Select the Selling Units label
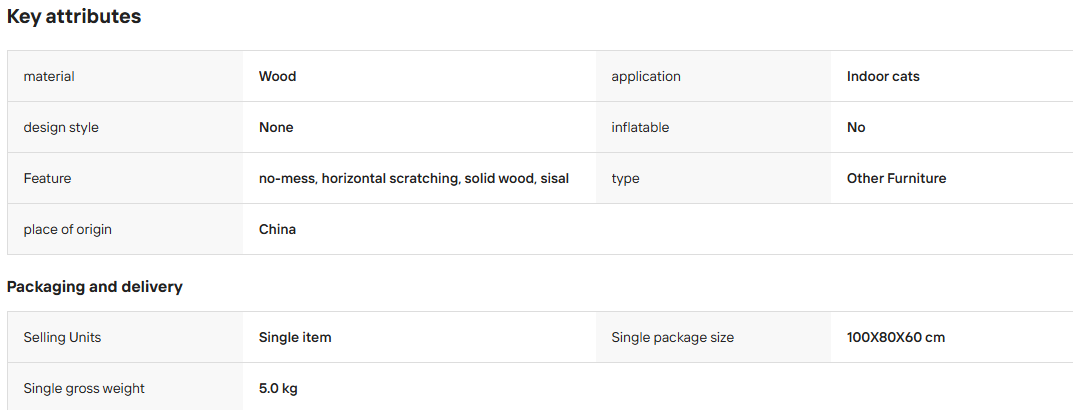This screenshot has height=410, width=1073. 62,337
